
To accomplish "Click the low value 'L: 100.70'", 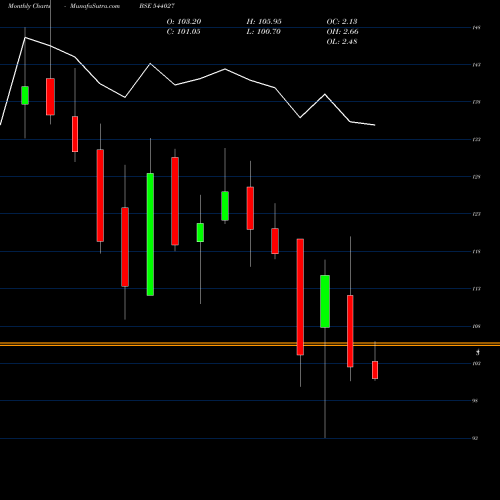I will click(x=264, y=31).
